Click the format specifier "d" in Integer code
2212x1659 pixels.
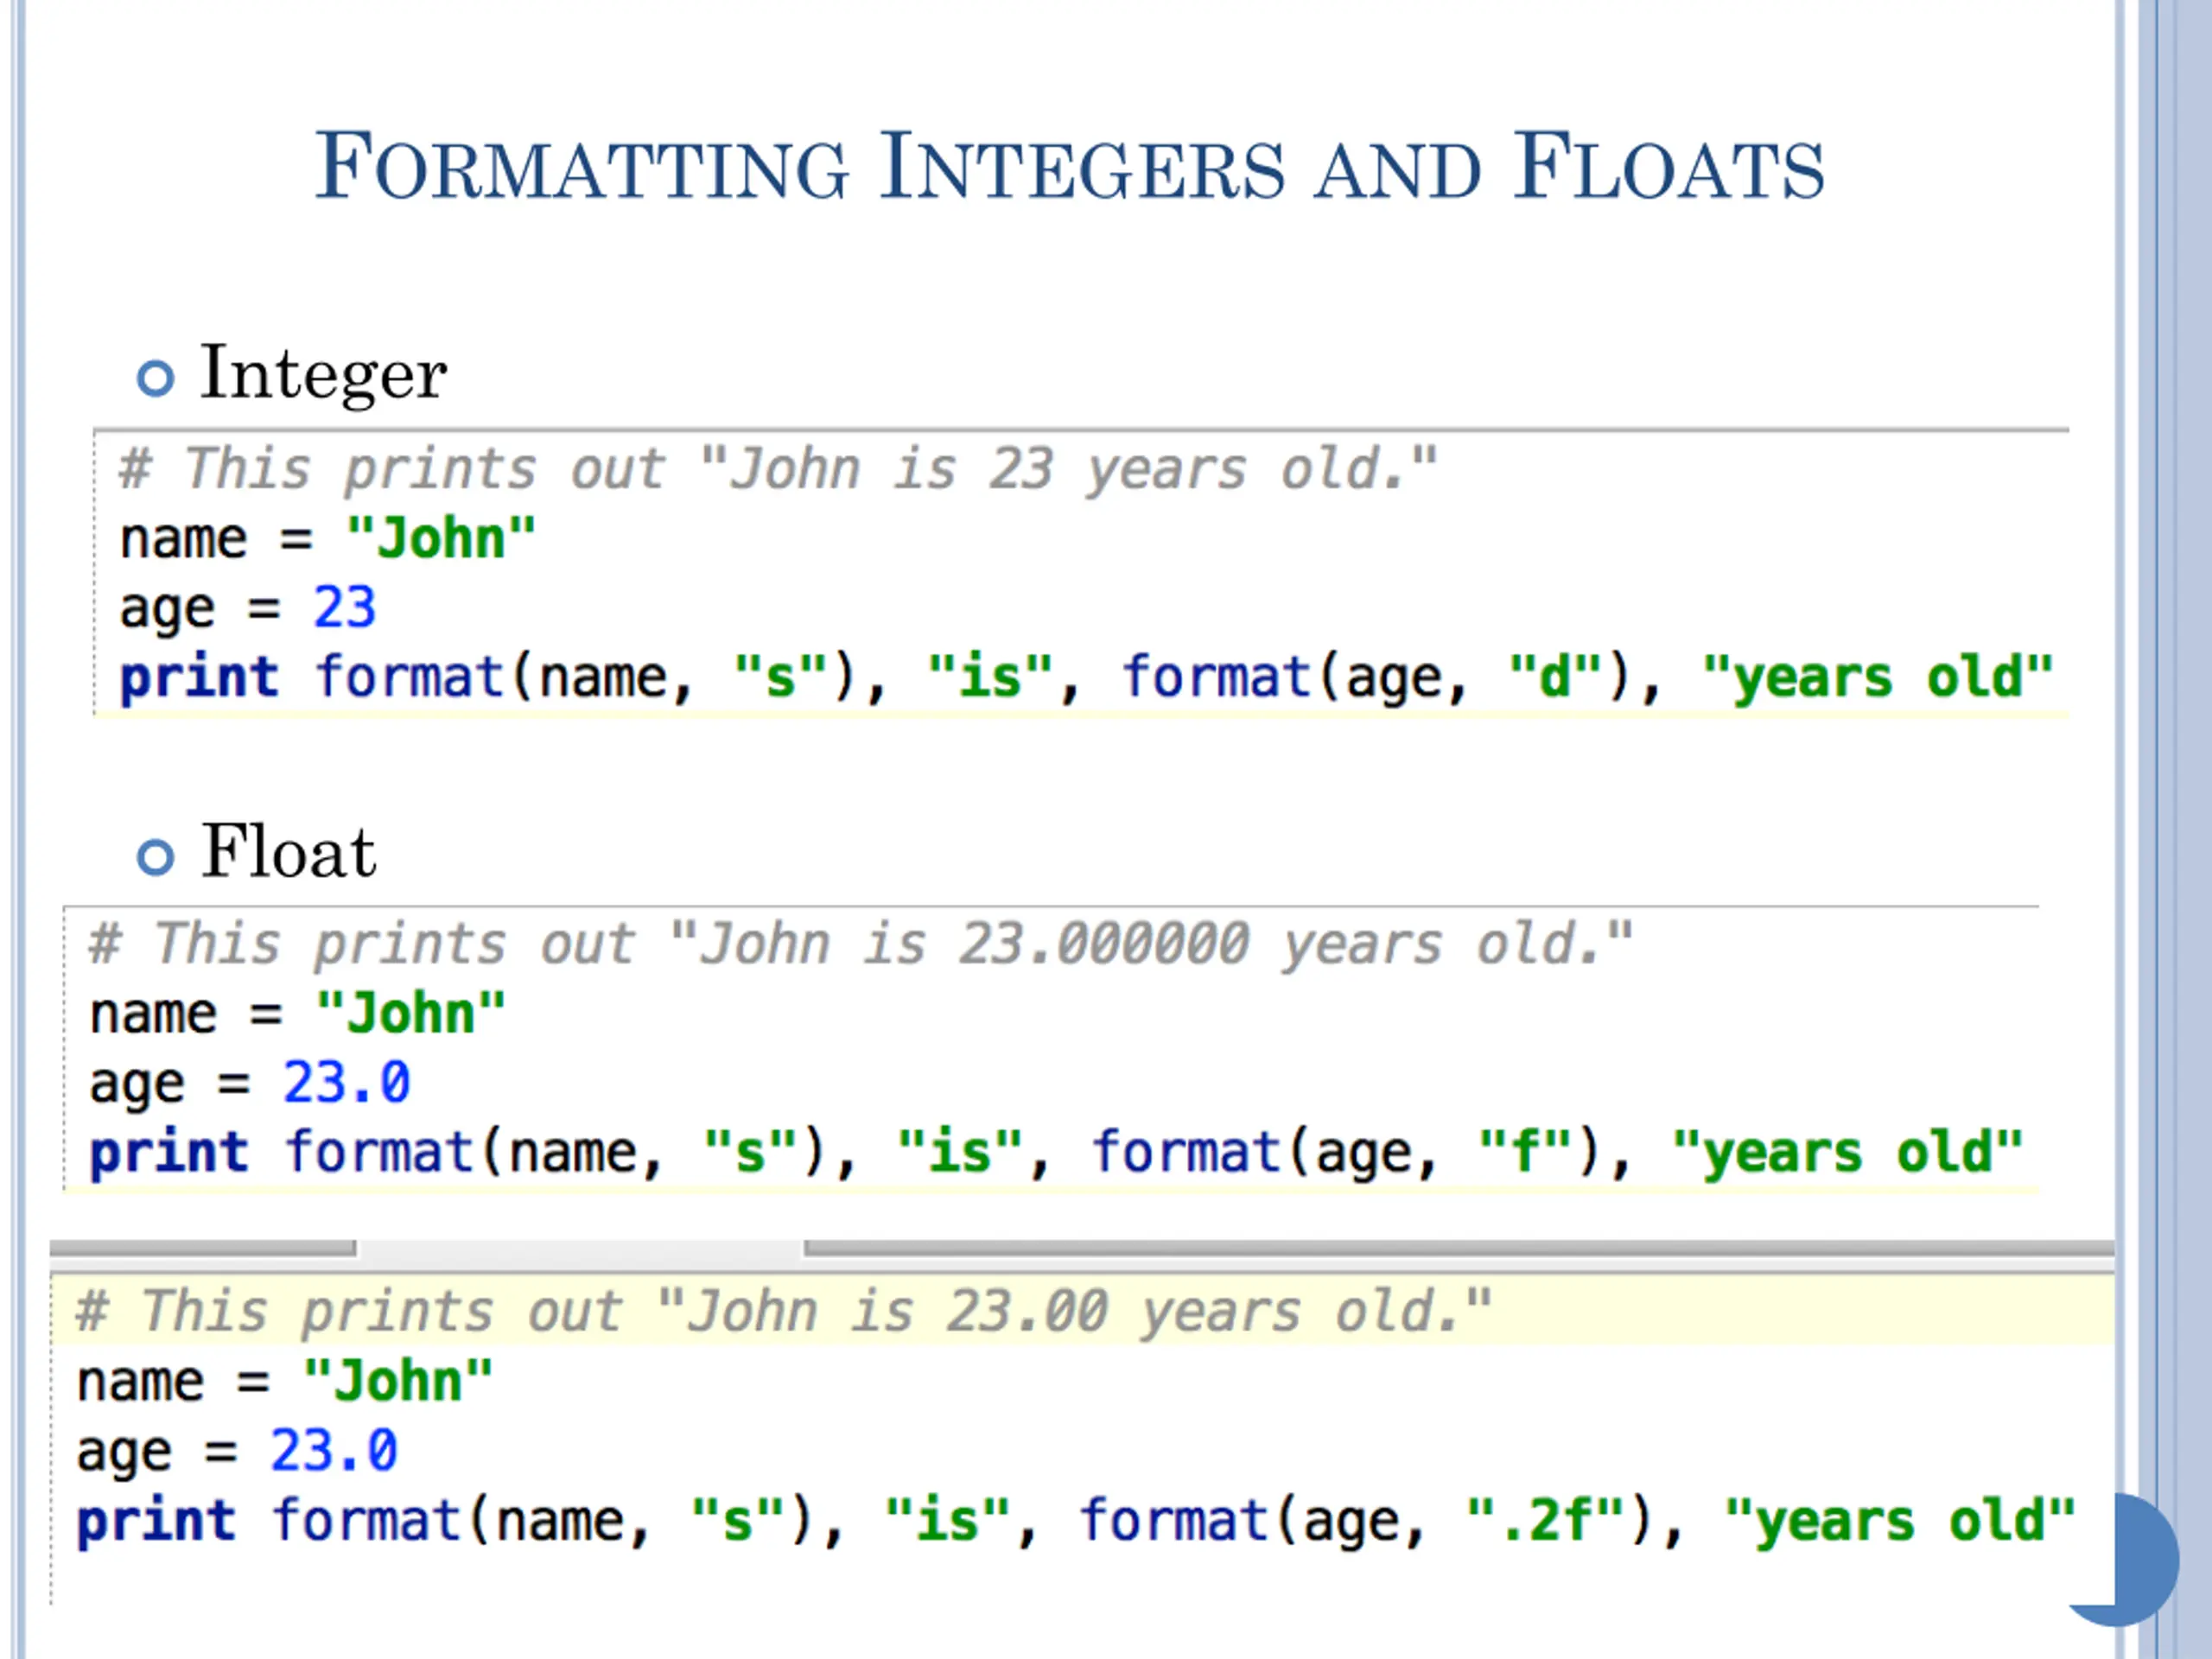tap(1555, 676)
